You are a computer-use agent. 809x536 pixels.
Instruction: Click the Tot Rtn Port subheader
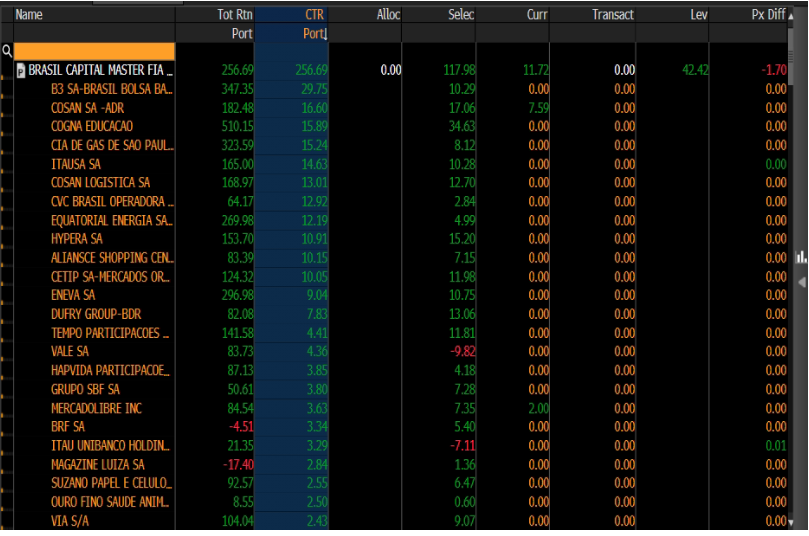[242, 34]
